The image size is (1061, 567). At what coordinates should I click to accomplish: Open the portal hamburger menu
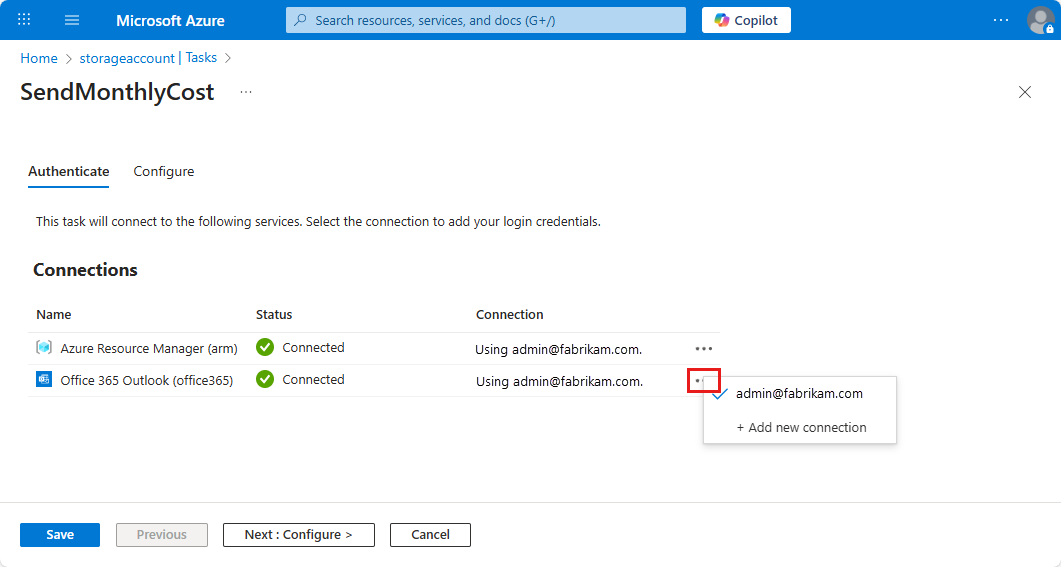coord(72,20)
